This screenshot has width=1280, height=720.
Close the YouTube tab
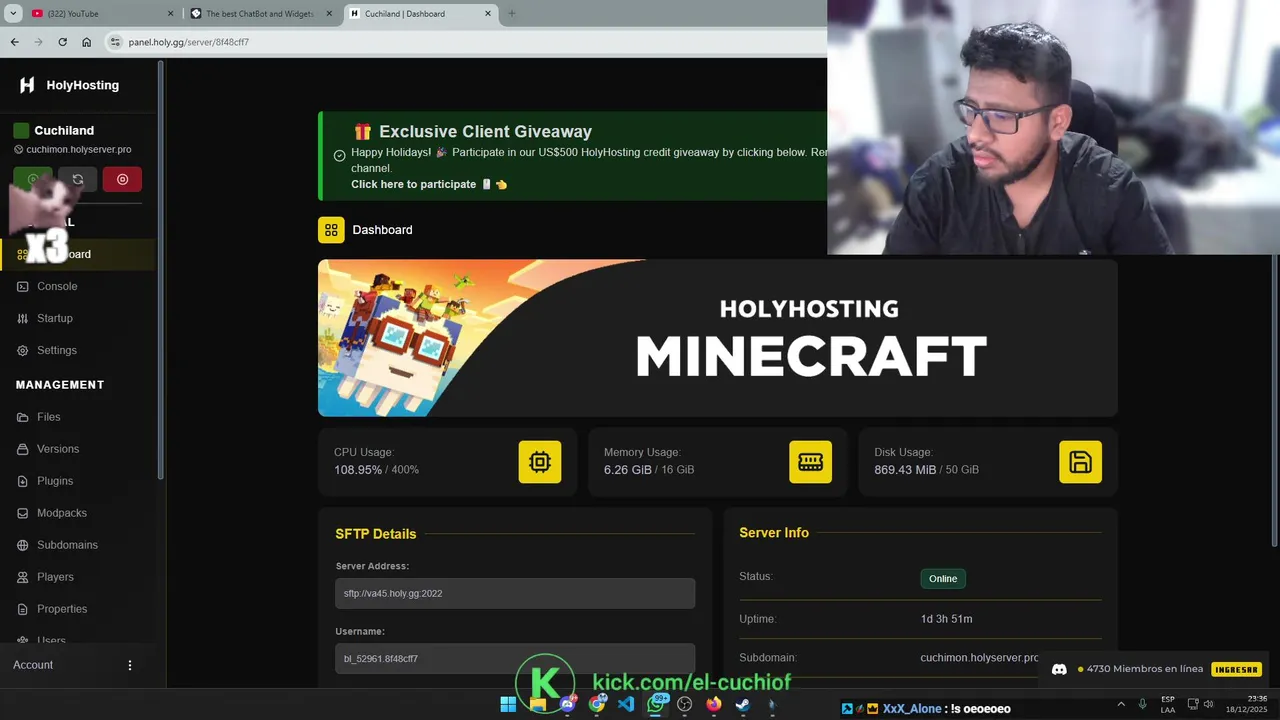click(x=169, y=14)
